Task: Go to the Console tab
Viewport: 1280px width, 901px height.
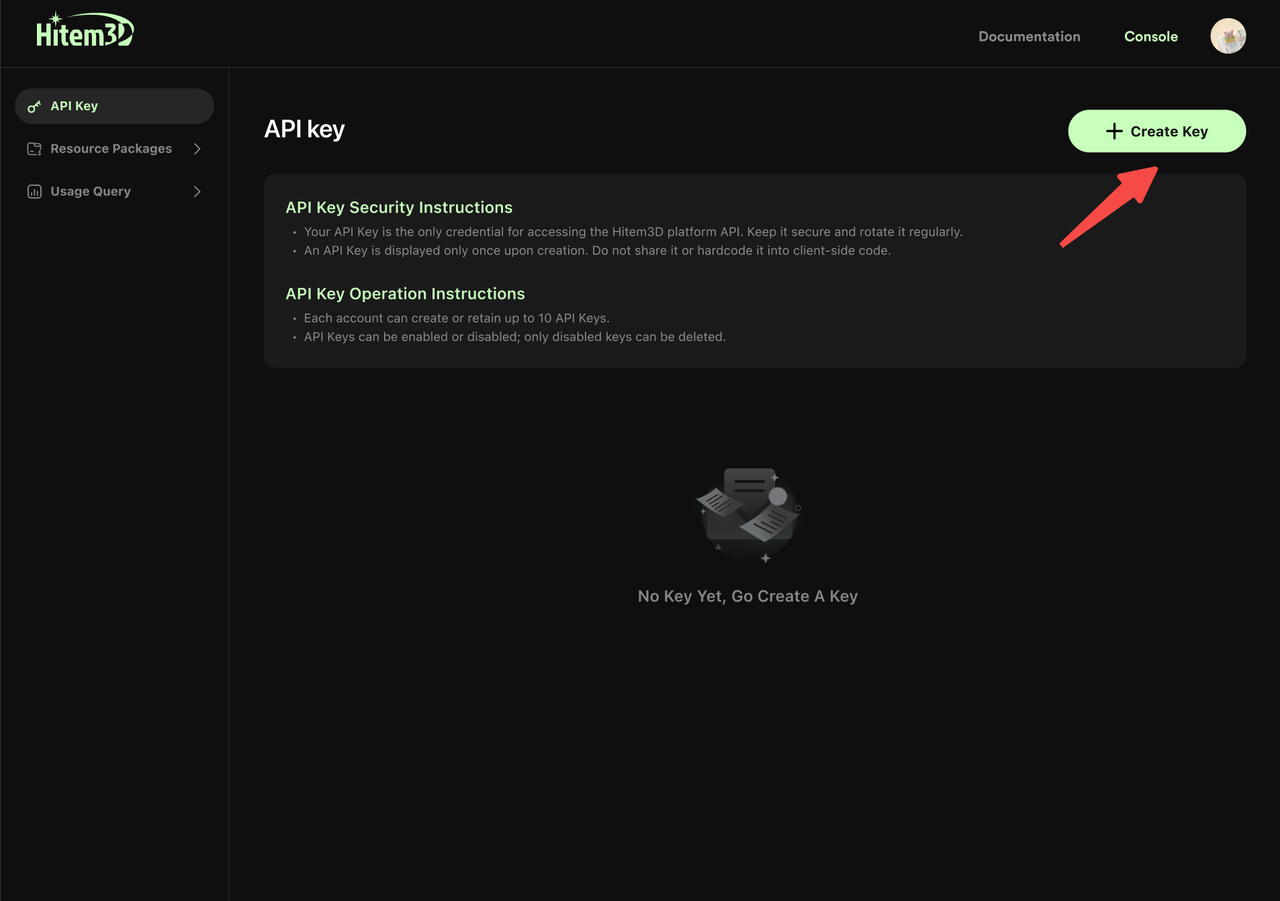Action: (x=1151, y=36)
